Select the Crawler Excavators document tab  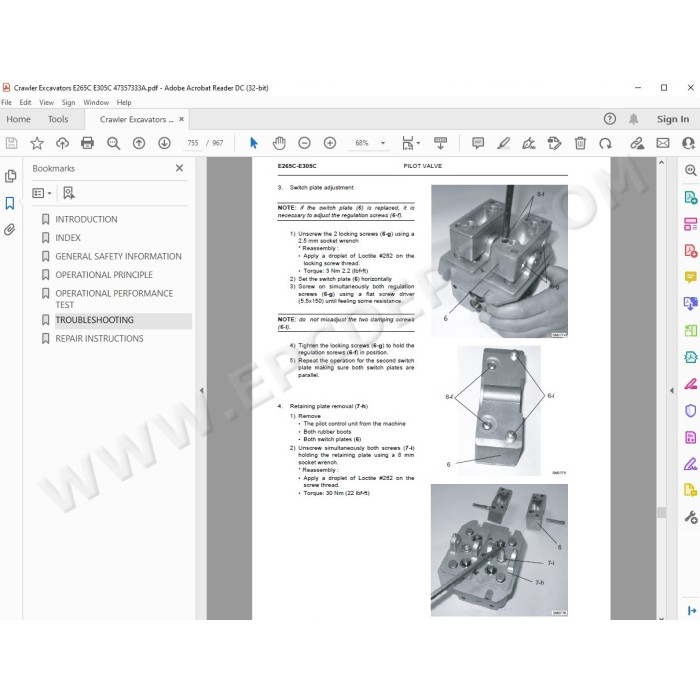coord(137,120)
